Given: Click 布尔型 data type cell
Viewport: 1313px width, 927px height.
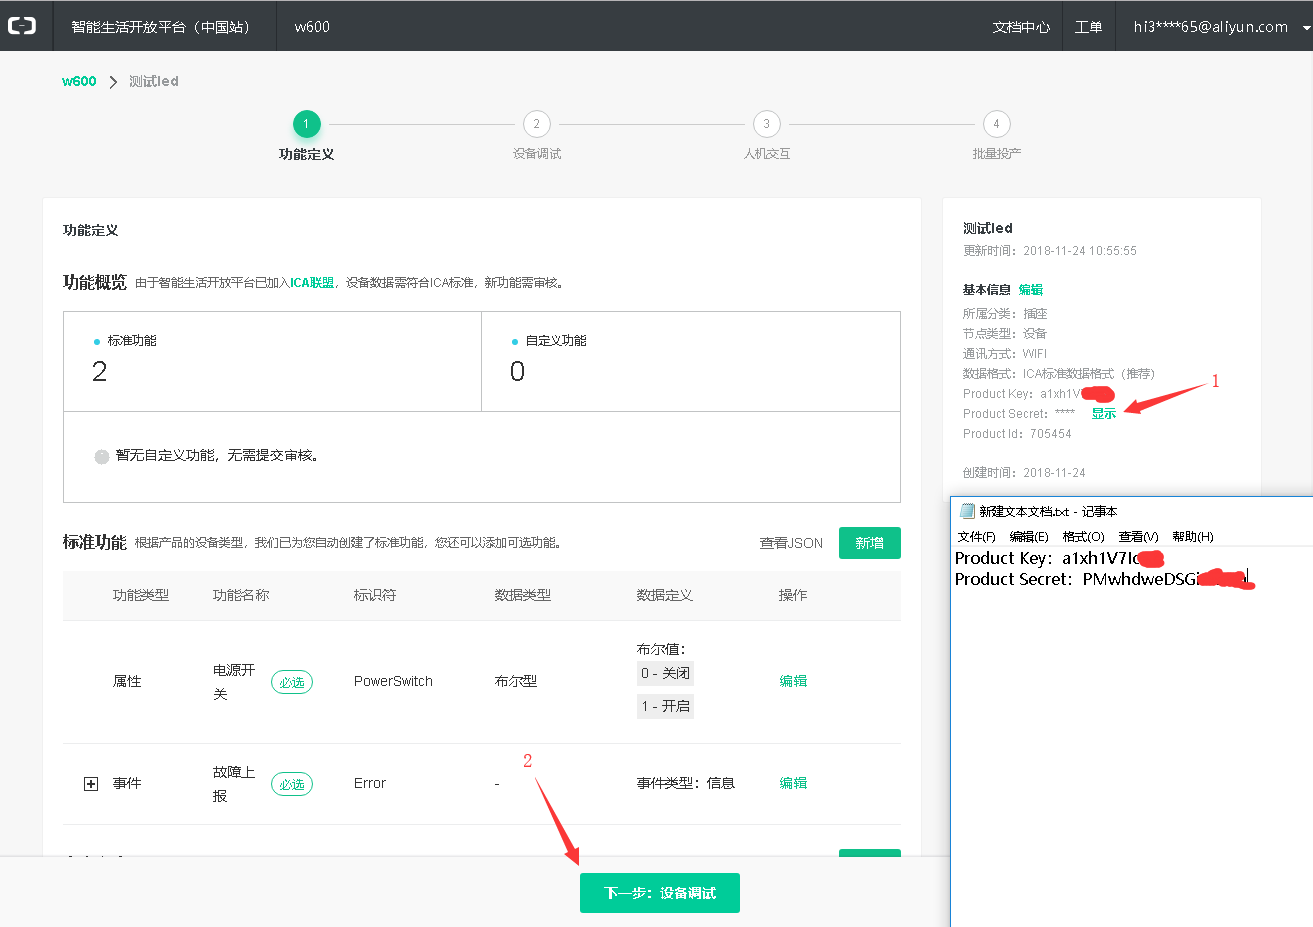Looking at the screenshot, I should [x=516, y=681].
